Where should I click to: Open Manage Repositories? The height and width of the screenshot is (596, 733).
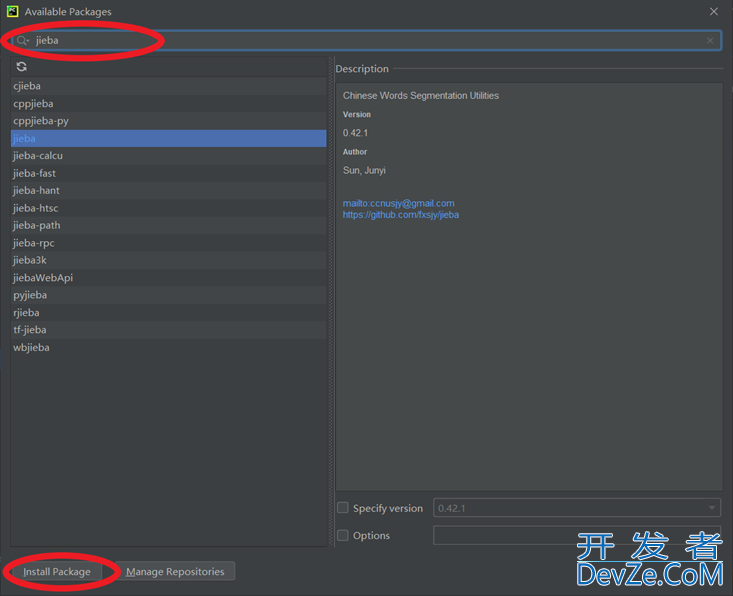[x=175, y=571]
